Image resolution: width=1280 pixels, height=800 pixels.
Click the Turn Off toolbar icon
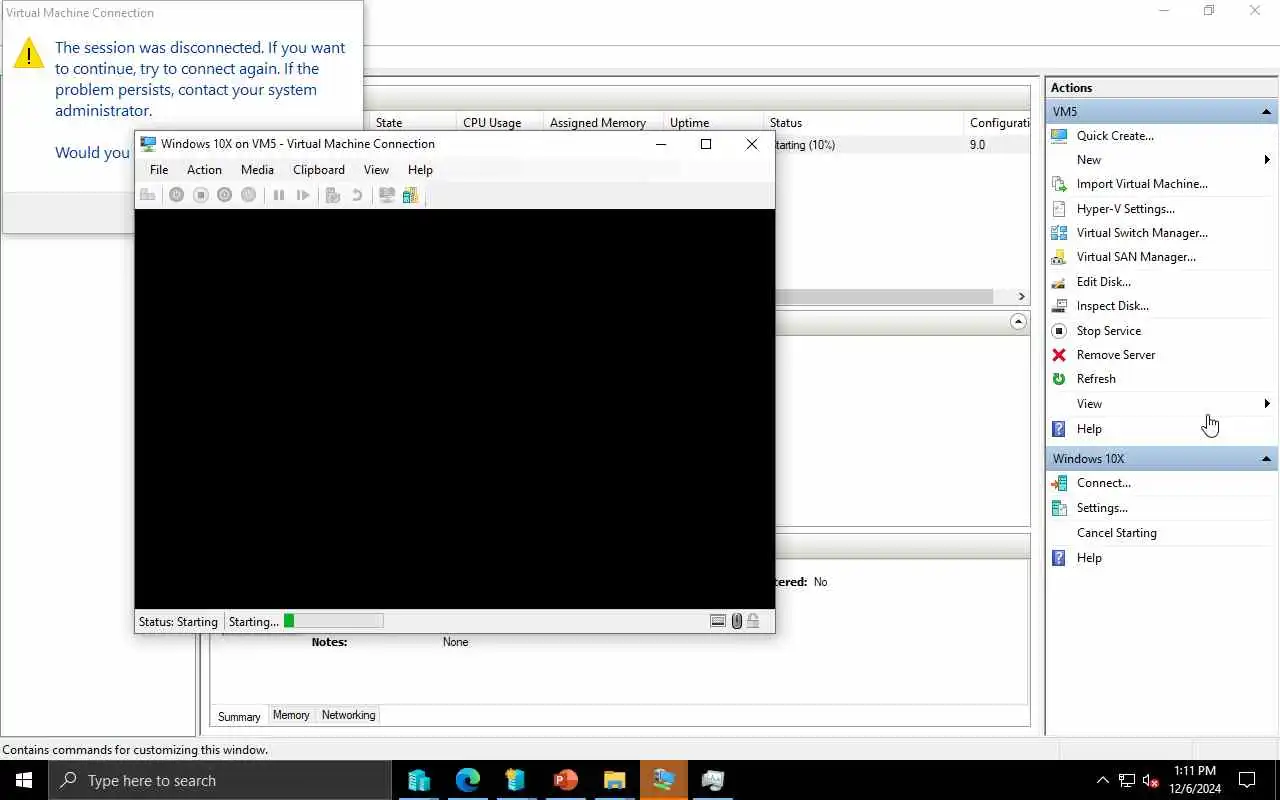click(200, 195)
